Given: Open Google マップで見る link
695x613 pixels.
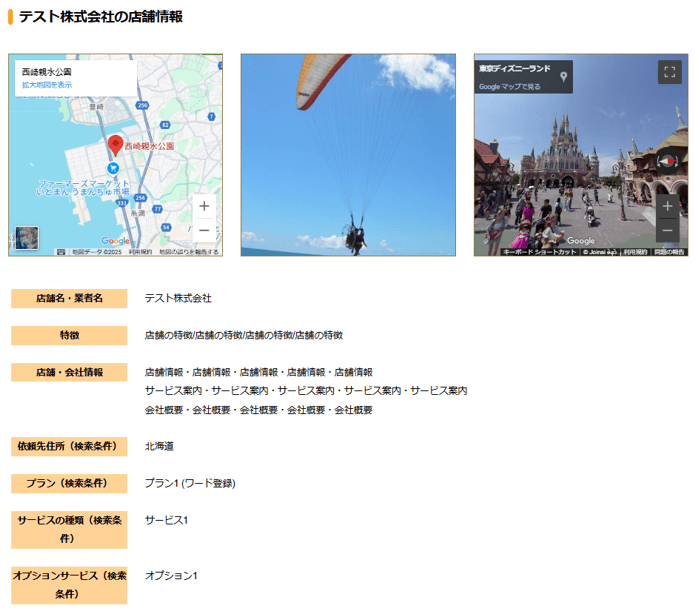Looking at the screenshot, I should coord(509,87).
